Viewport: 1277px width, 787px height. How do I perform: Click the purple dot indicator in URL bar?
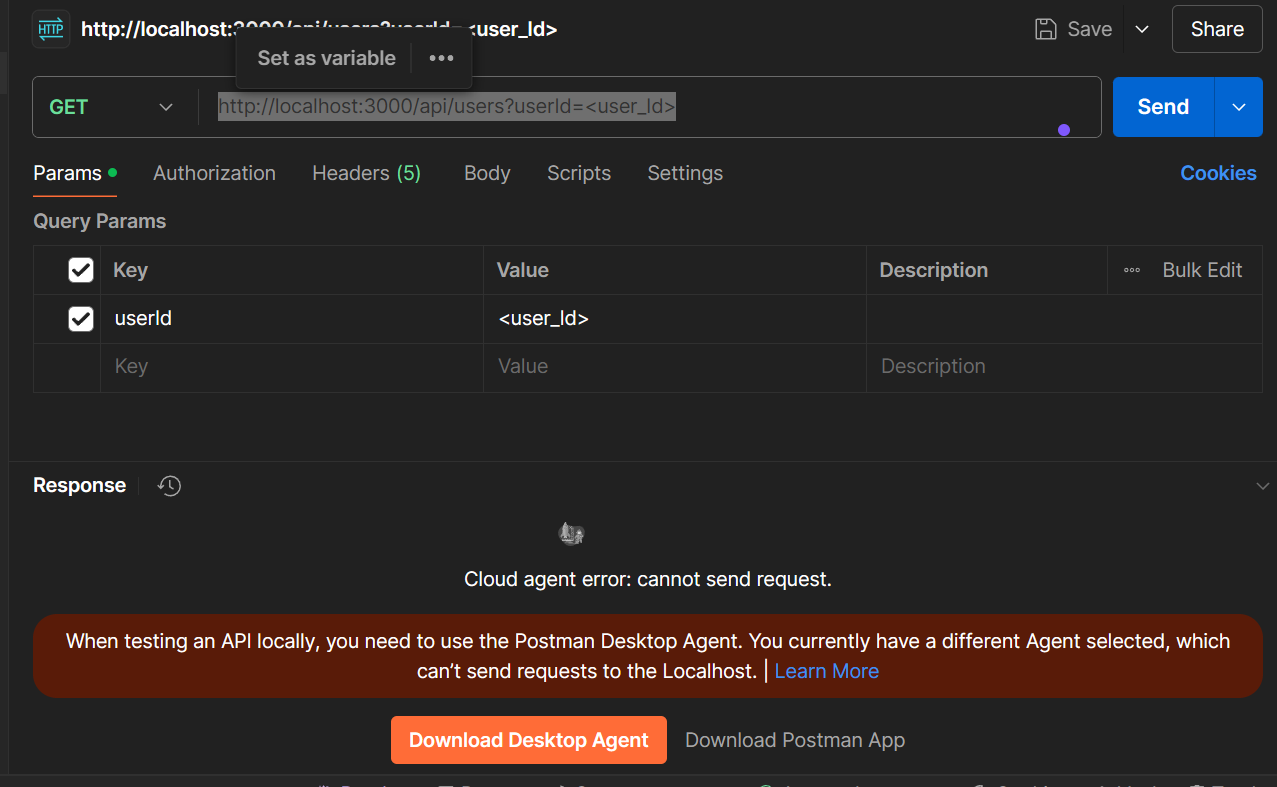[x=1063, y=130]
